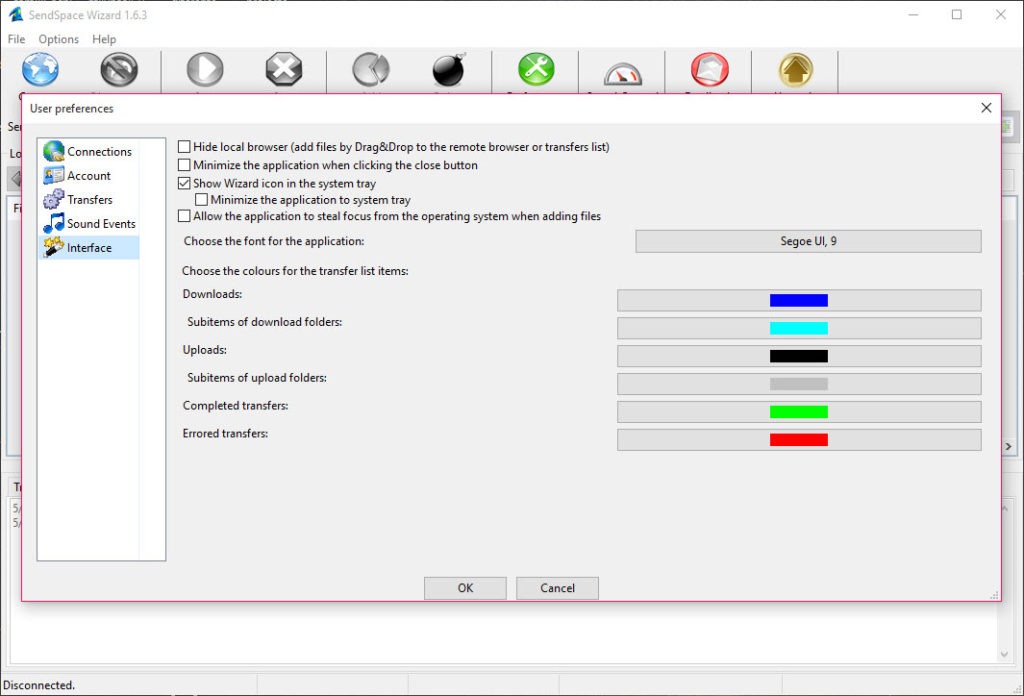
Task: Click the Disconnected status bar text
Action: coord(39,685)
